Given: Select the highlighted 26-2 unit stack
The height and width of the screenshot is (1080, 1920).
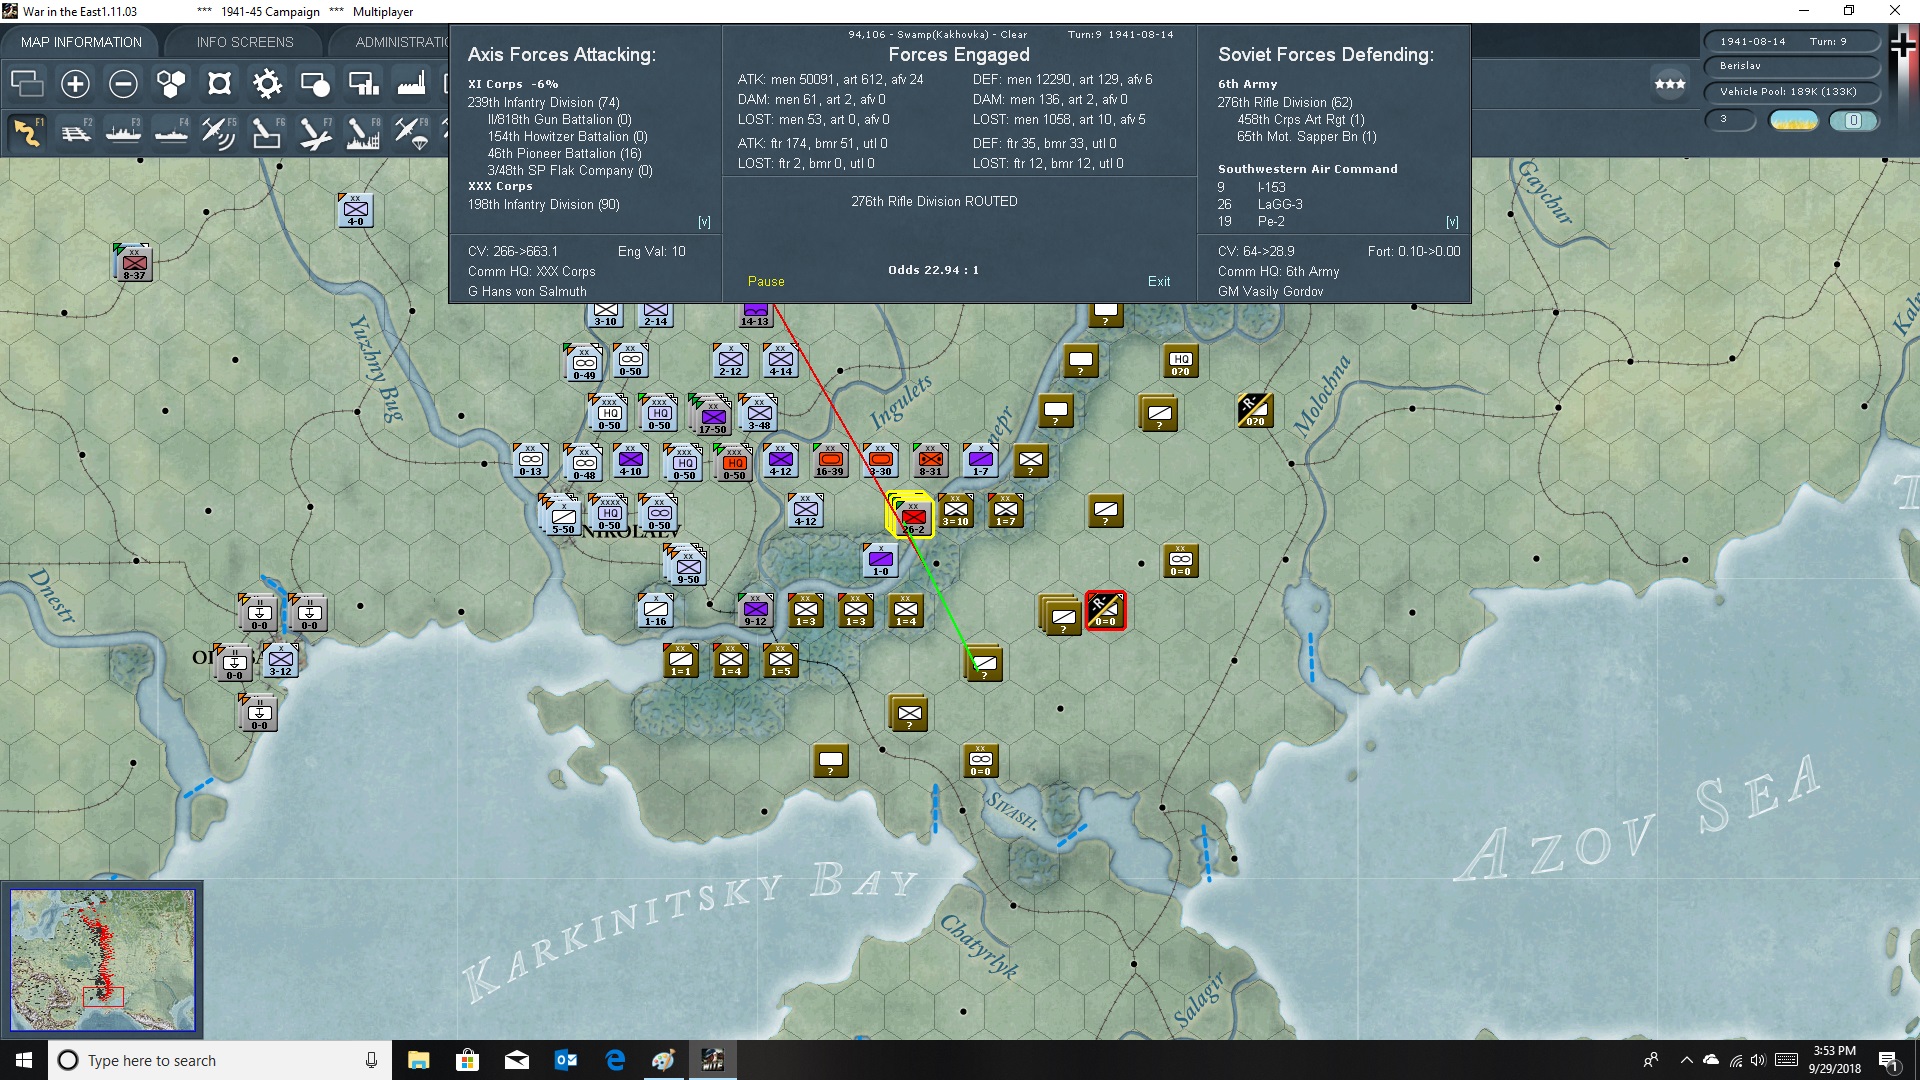Looking at the screenshot, I should 911,515.
